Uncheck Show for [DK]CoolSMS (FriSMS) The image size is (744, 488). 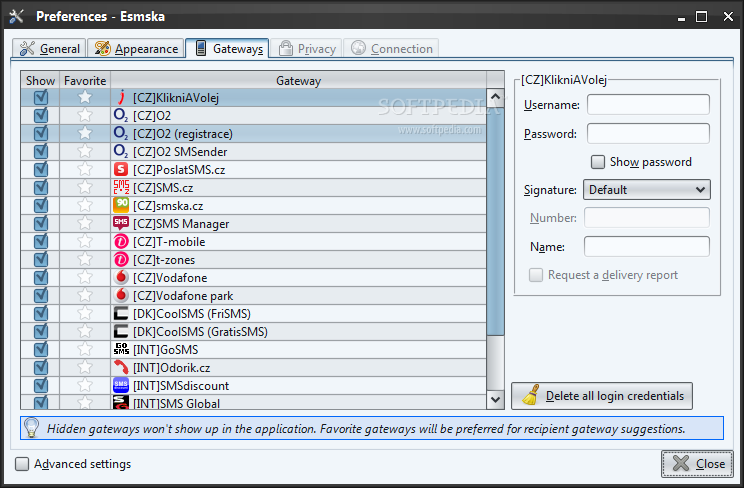point(41,313)
